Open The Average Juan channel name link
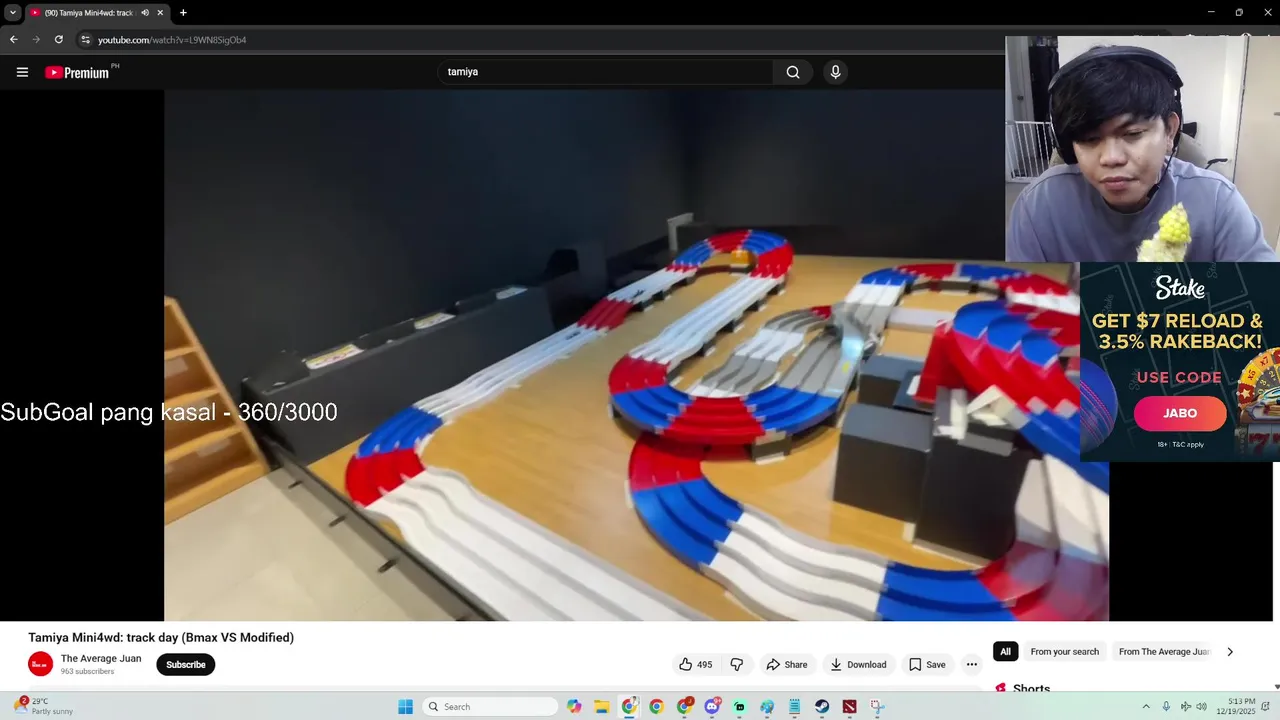 click(101, 658)
